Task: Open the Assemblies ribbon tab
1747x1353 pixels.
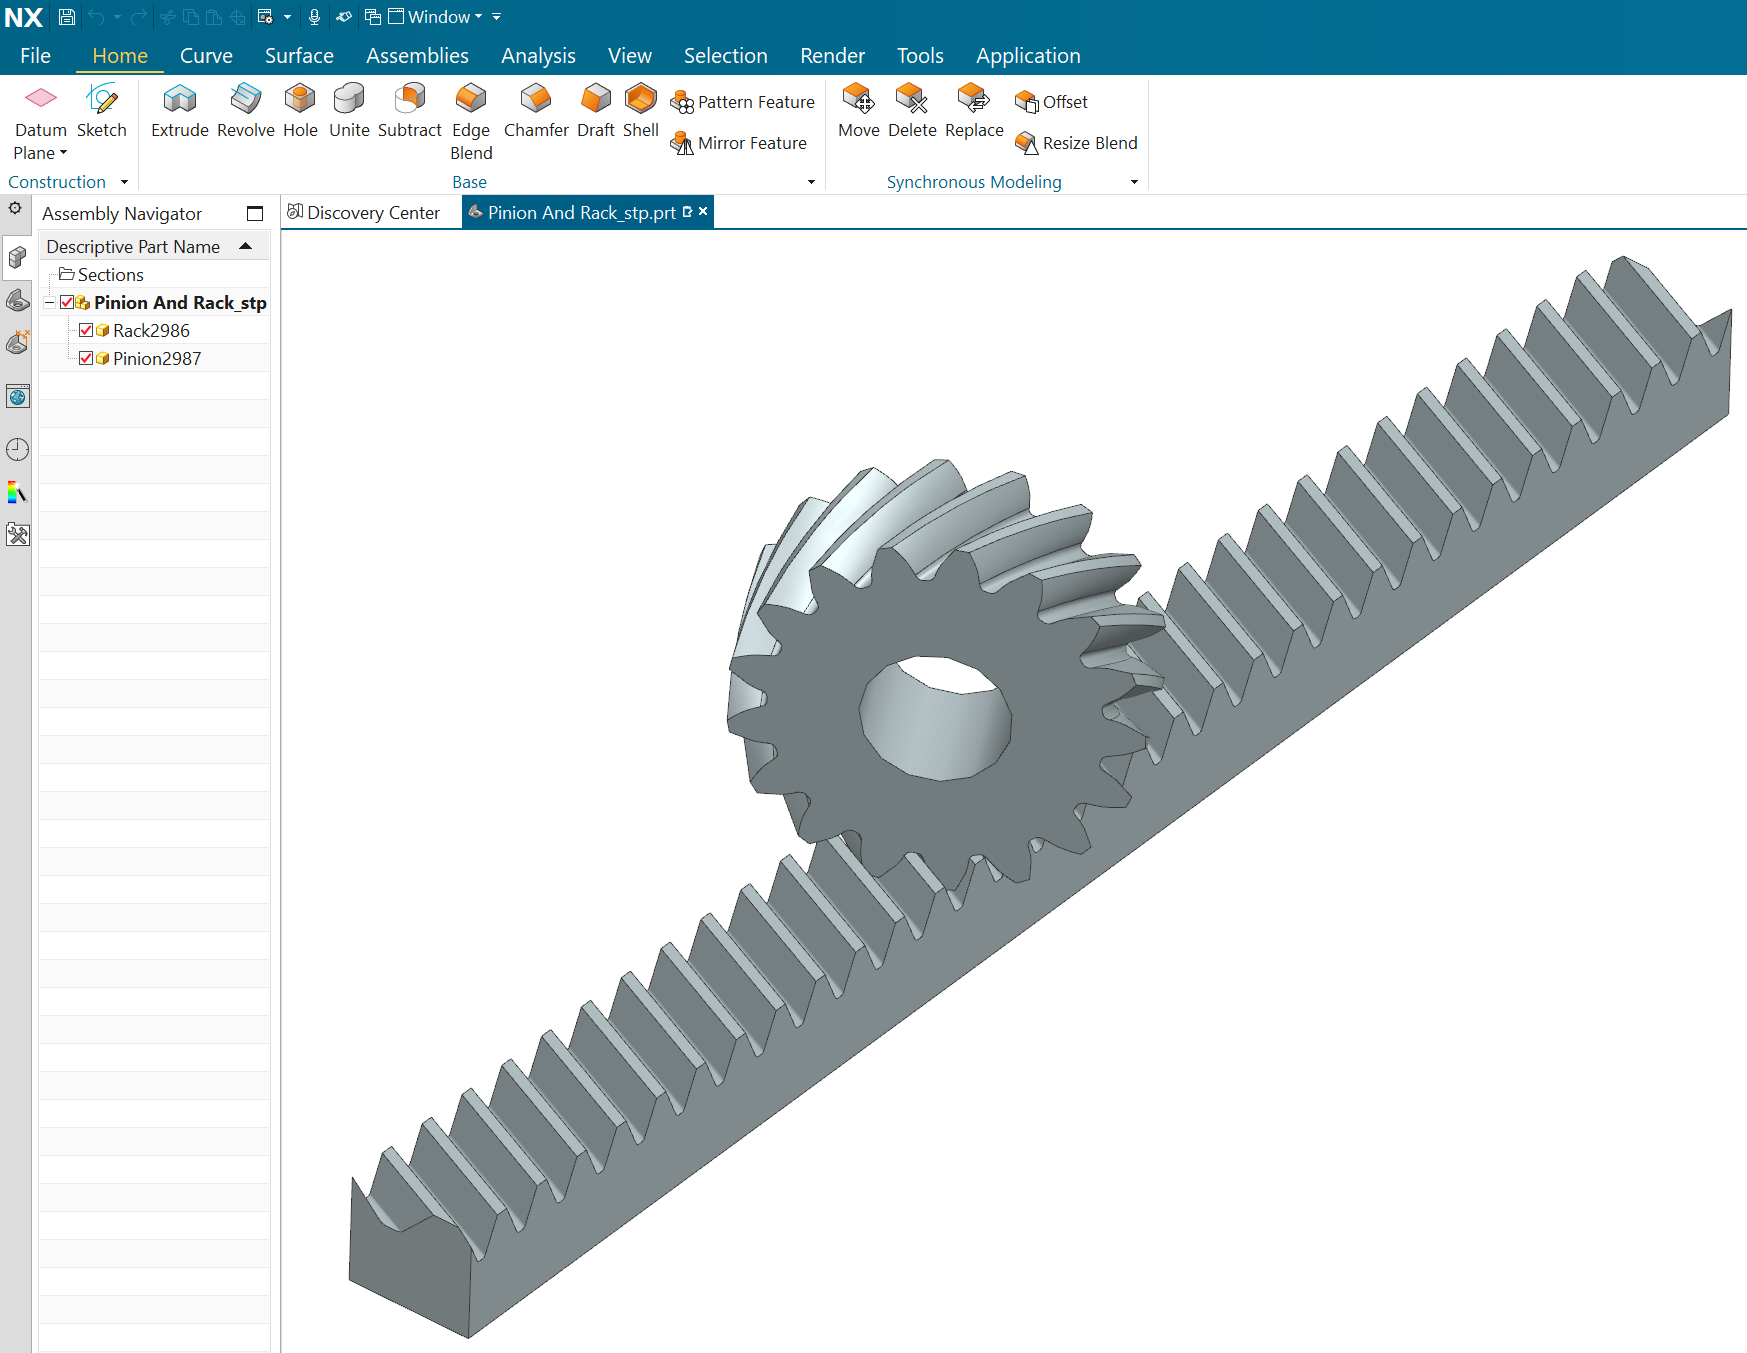Action: 417,56
